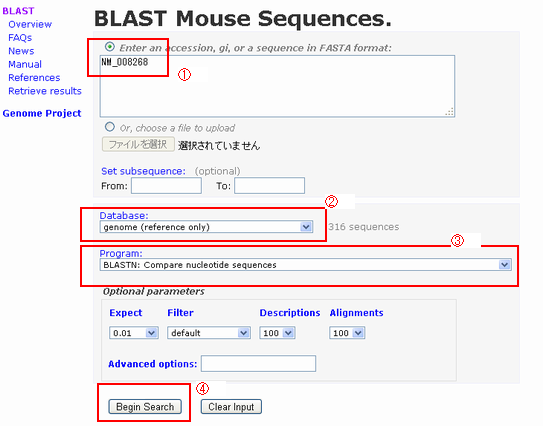This screenshot has height=426, width=543.
Task: Expand the Expect value dropdown
Action: (134, 333)
